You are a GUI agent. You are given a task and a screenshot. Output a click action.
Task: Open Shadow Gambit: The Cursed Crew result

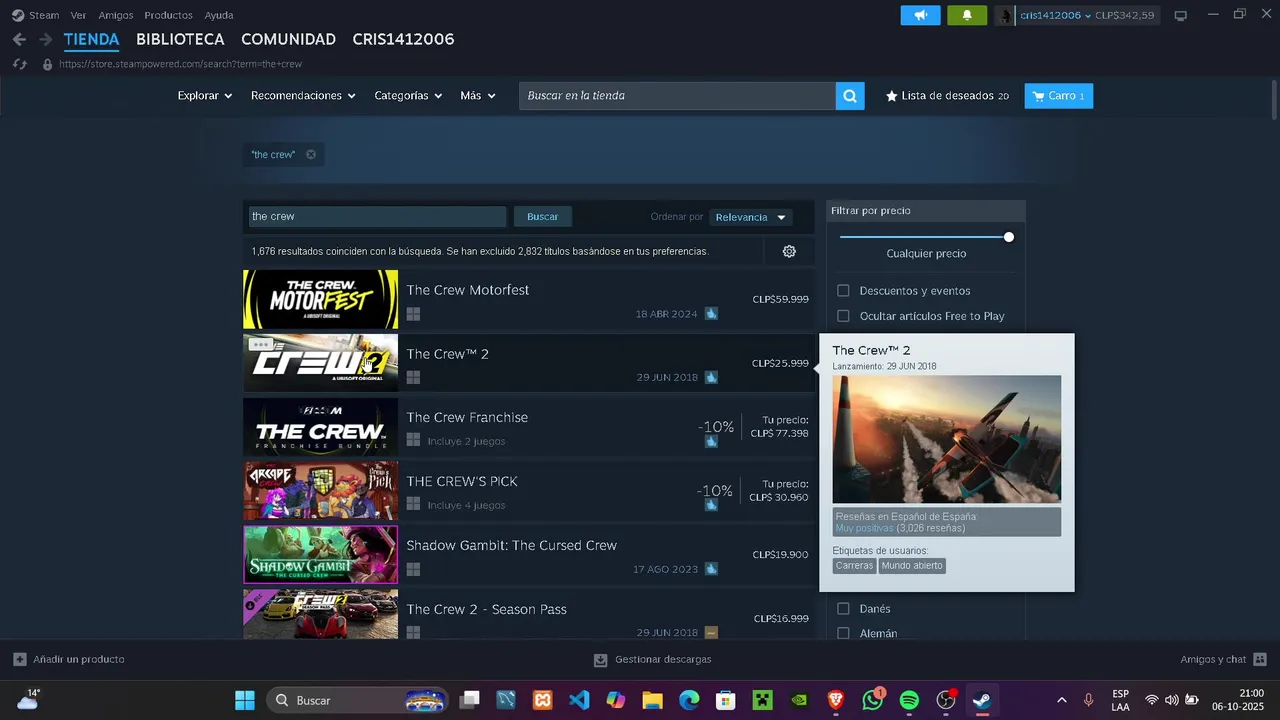[528, 555]
